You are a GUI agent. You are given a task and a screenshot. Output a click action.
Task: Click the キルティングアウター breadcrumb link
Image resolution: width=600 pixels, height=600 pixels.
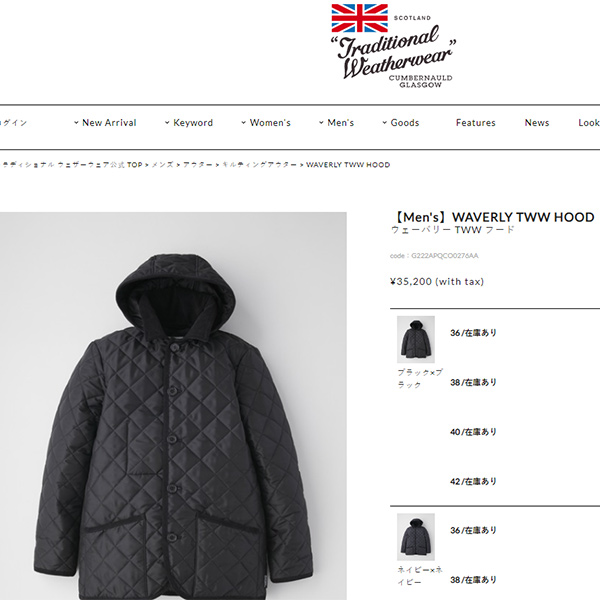[x=259, y=165]
